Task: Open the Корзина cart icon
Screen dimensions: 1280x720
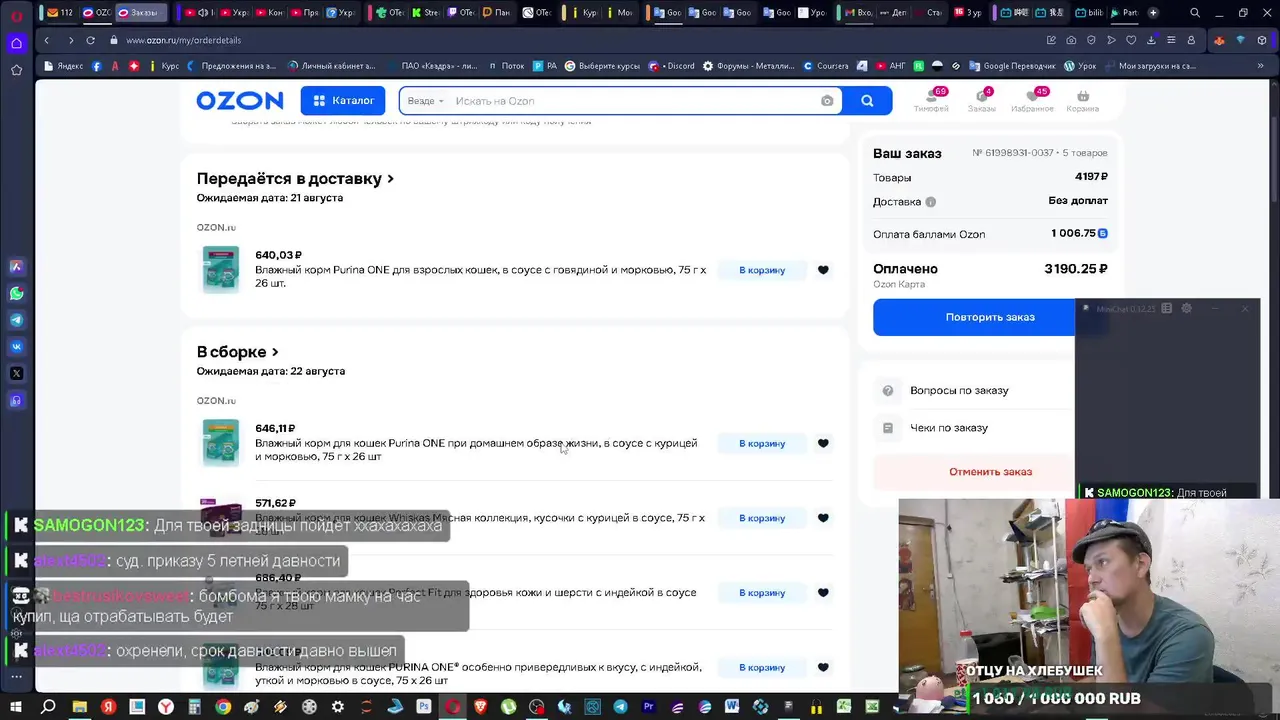Action: pyautogui.click(x=1082, y=100)
